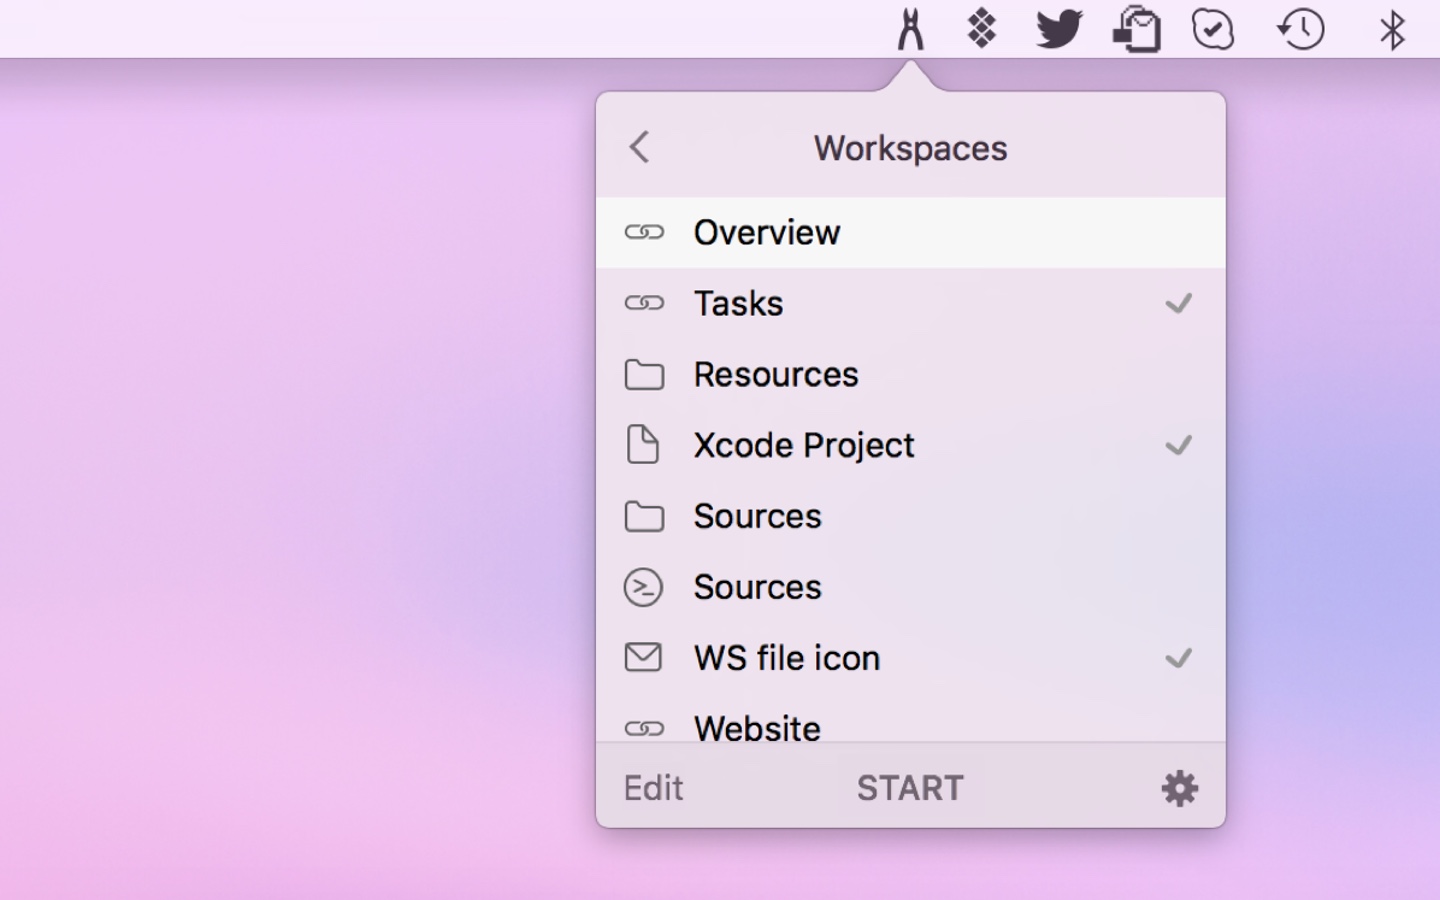
Task: Click the Workspaces tweezers icon in menu bar
Action: coord(910,29)
